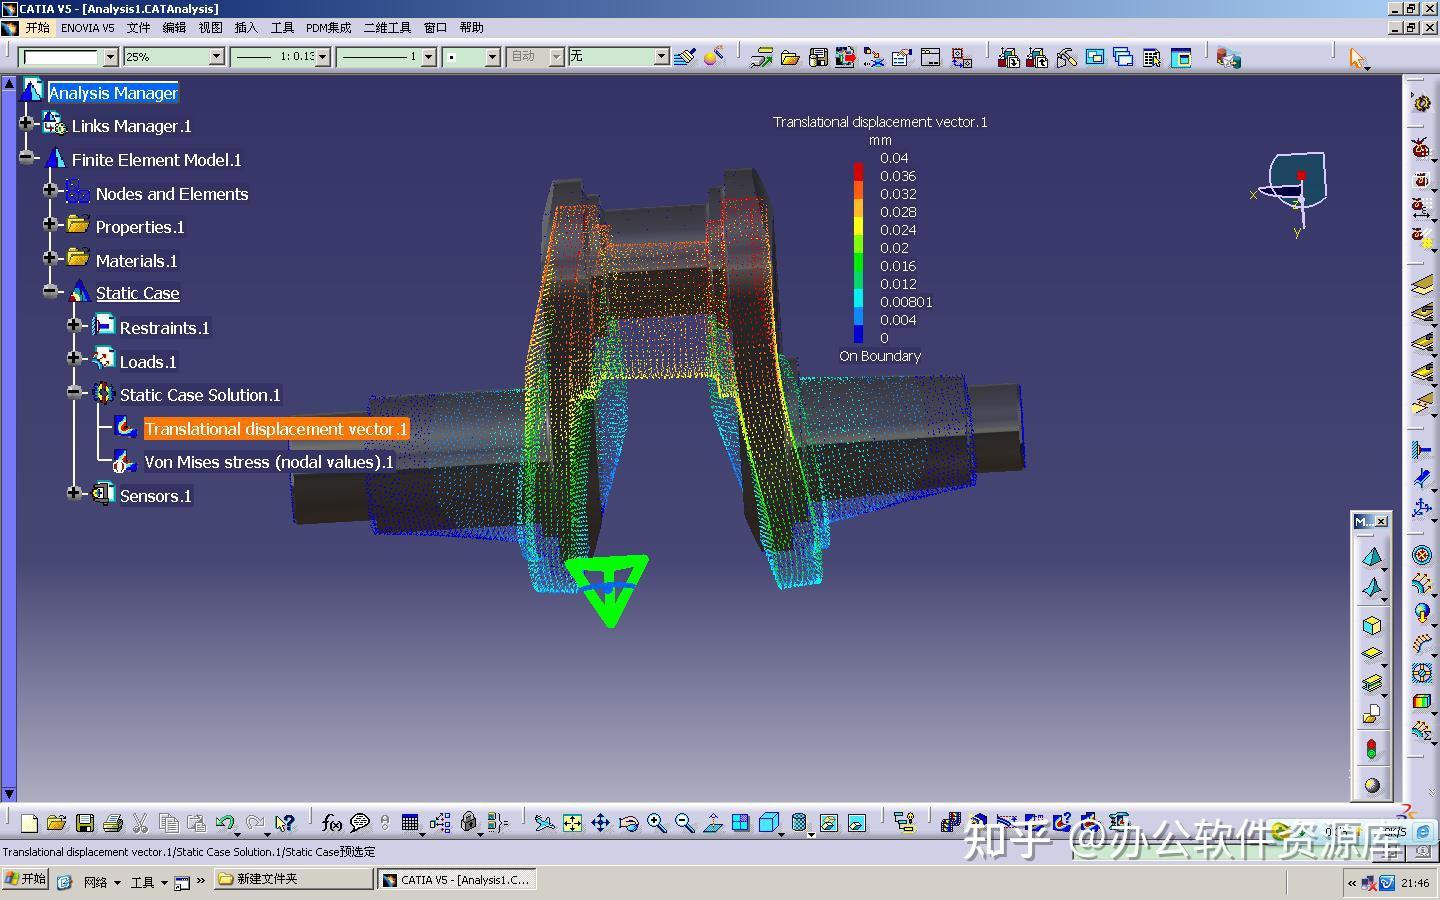Image resolution: width=1440 pixels, height=900 pixels.
Task: Expand the Sensors.1 tree node
Action: pos(74,493)
